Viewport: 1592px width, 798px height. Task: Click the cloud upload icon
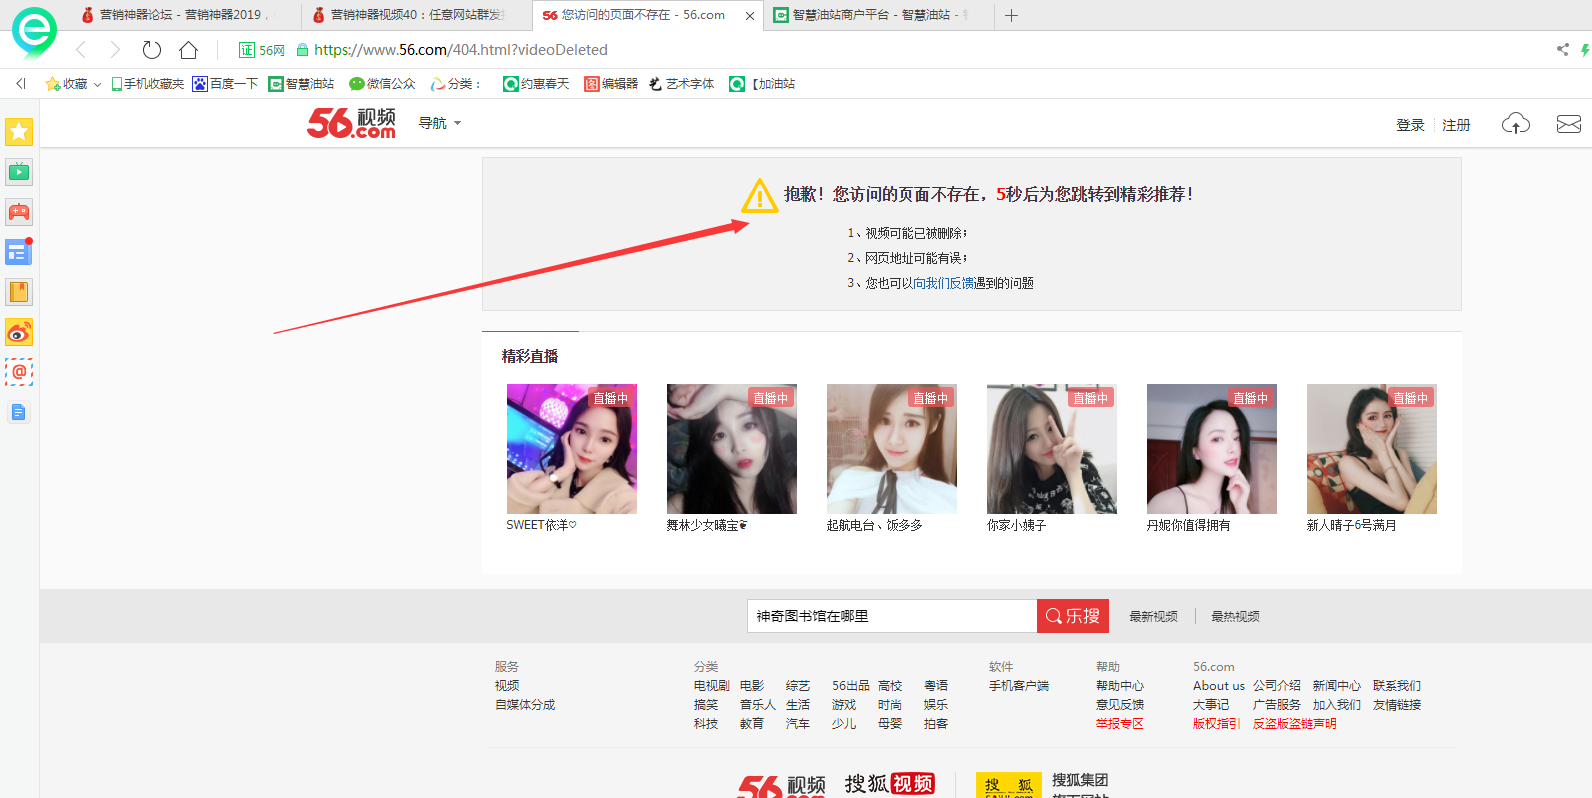1515,124
